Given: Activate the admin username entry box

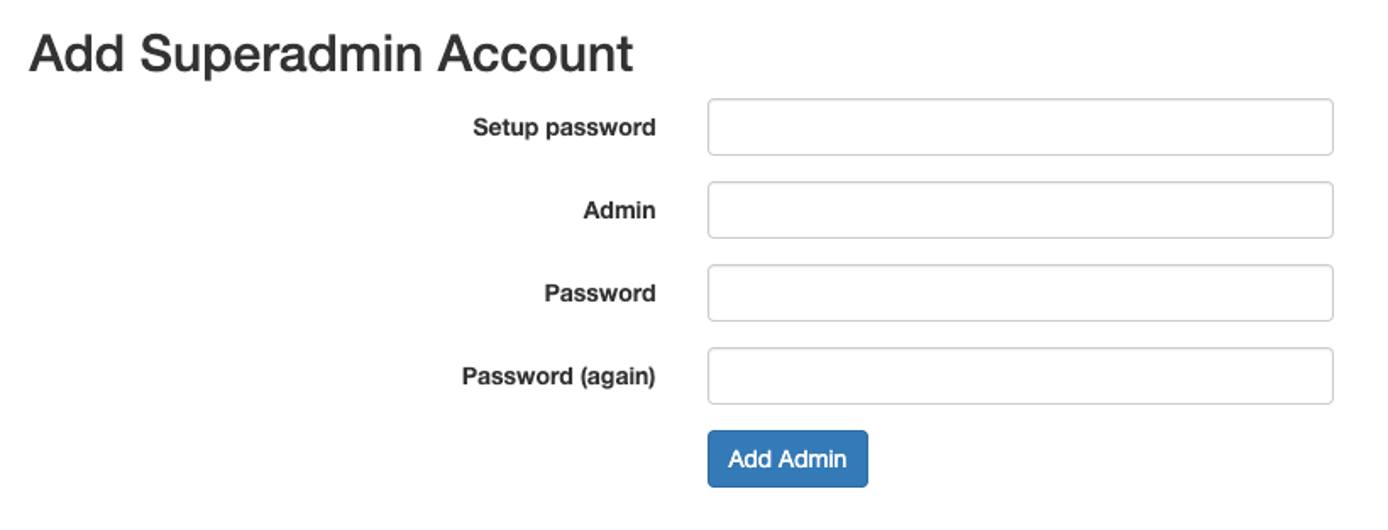Looking at the screenshot, I should [x=1020, y=210].
